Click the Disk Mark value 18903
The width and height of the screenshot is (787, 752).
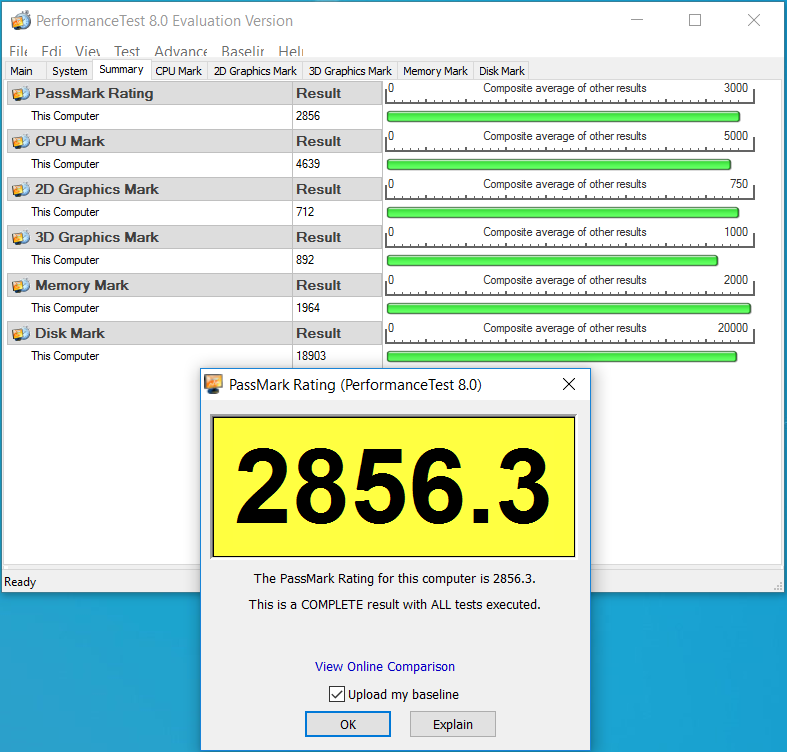311,355
